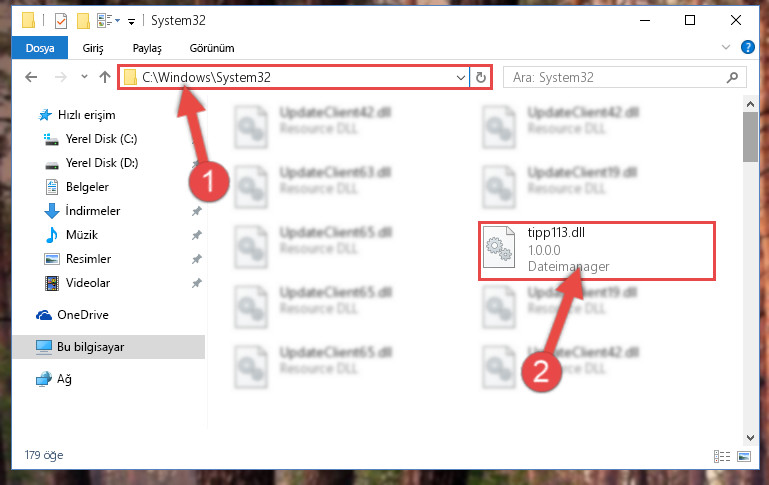769x485 pixels.
Task: Click the vertical scrollbar thumb
Action: pos(750,137)
